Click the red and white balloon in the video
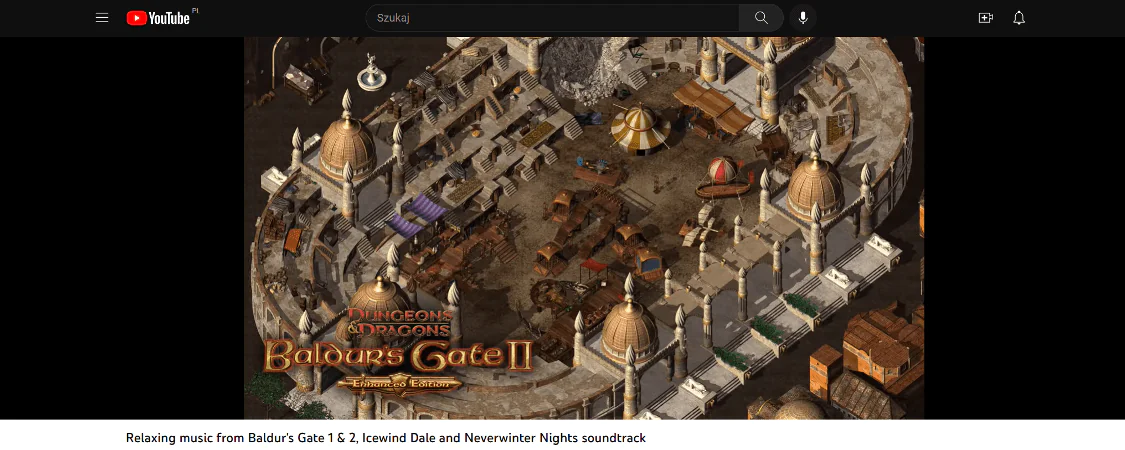Screen dimensions: 1125x450 [722, 170]
